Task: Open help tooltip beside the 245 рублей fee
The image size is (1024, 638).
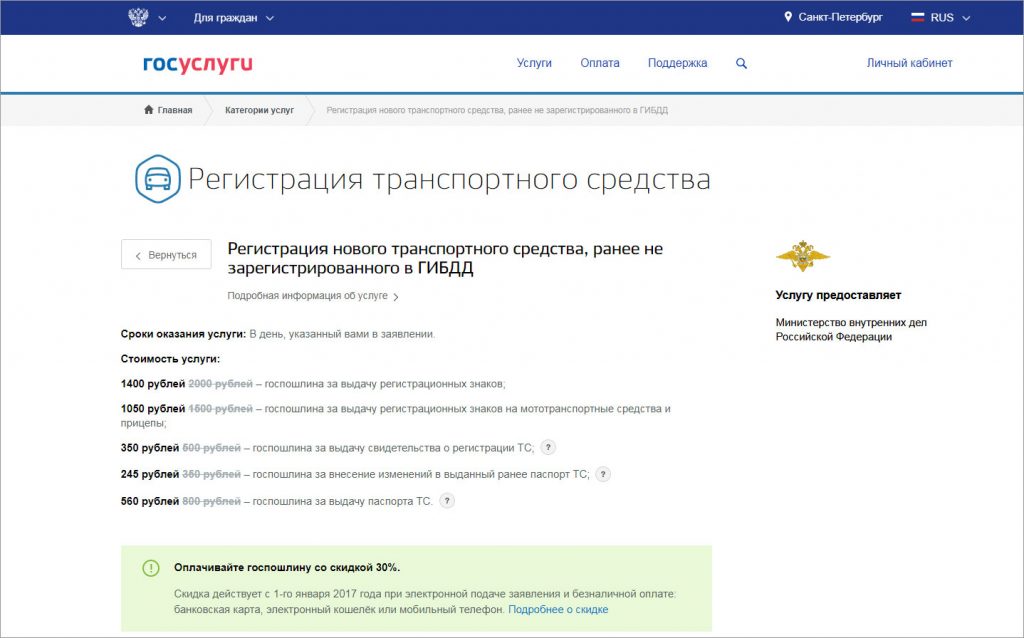Action: tap(602, 475)
